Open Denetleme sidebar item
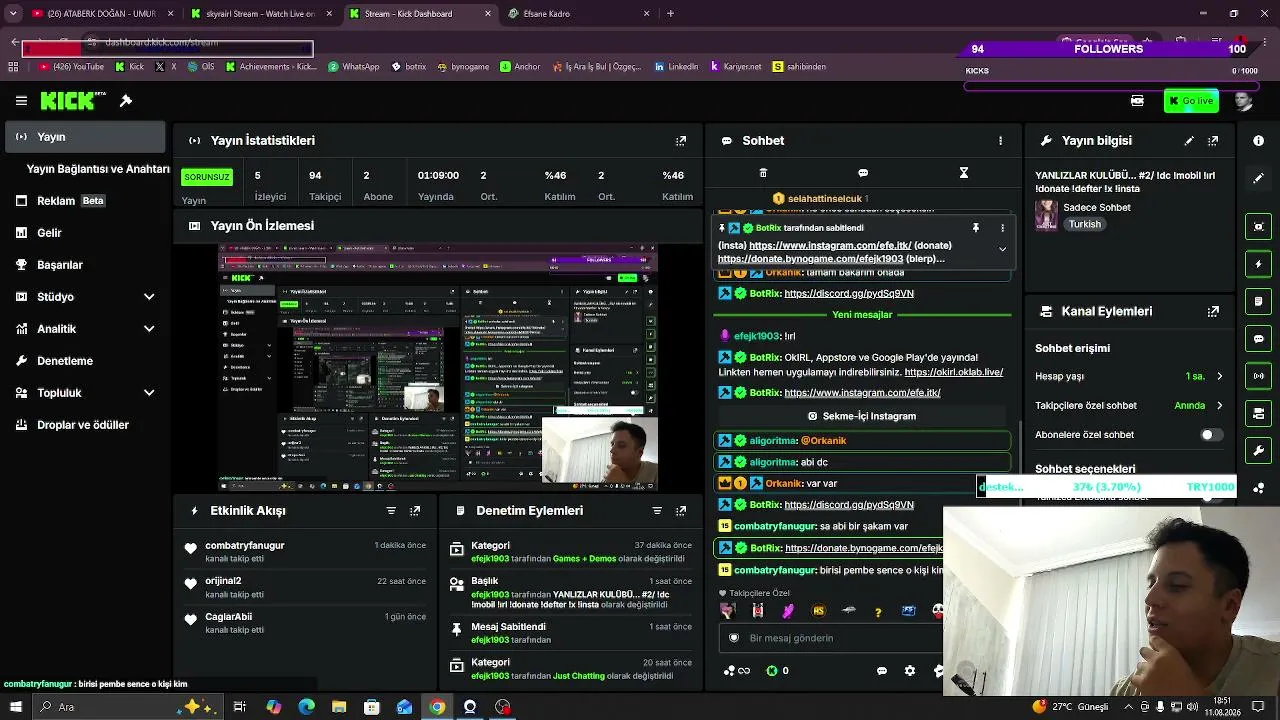1280x720 pixels. [84, 361]
